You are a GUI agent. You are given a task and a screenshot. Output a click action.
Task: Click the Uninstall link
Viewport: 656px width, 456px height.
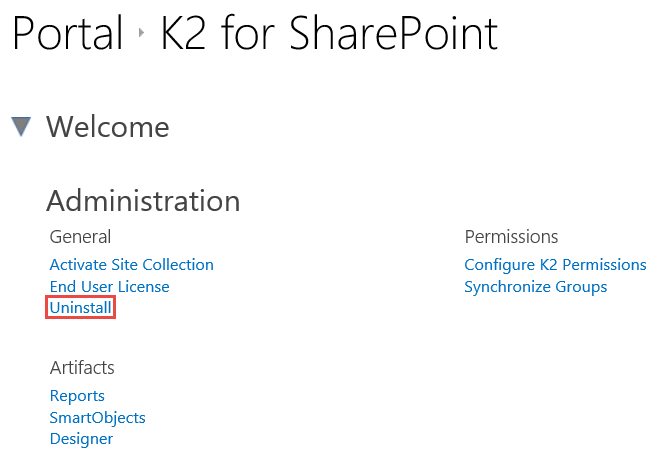[x=81, y=309]
